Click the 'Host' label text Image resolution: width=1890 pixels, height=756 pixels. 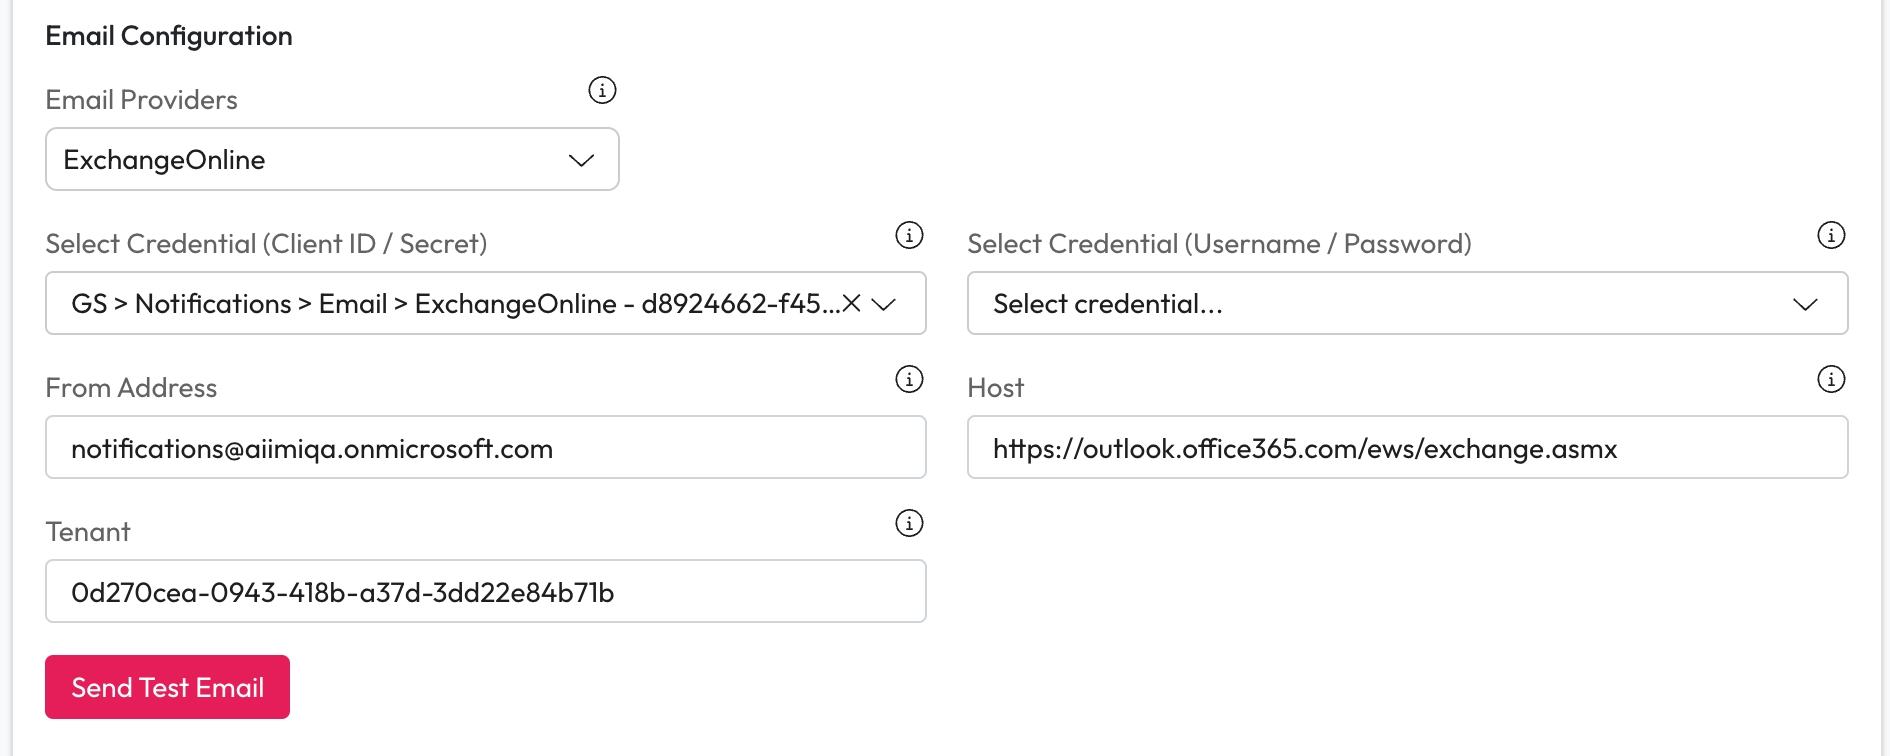click(x=995, y=388)
